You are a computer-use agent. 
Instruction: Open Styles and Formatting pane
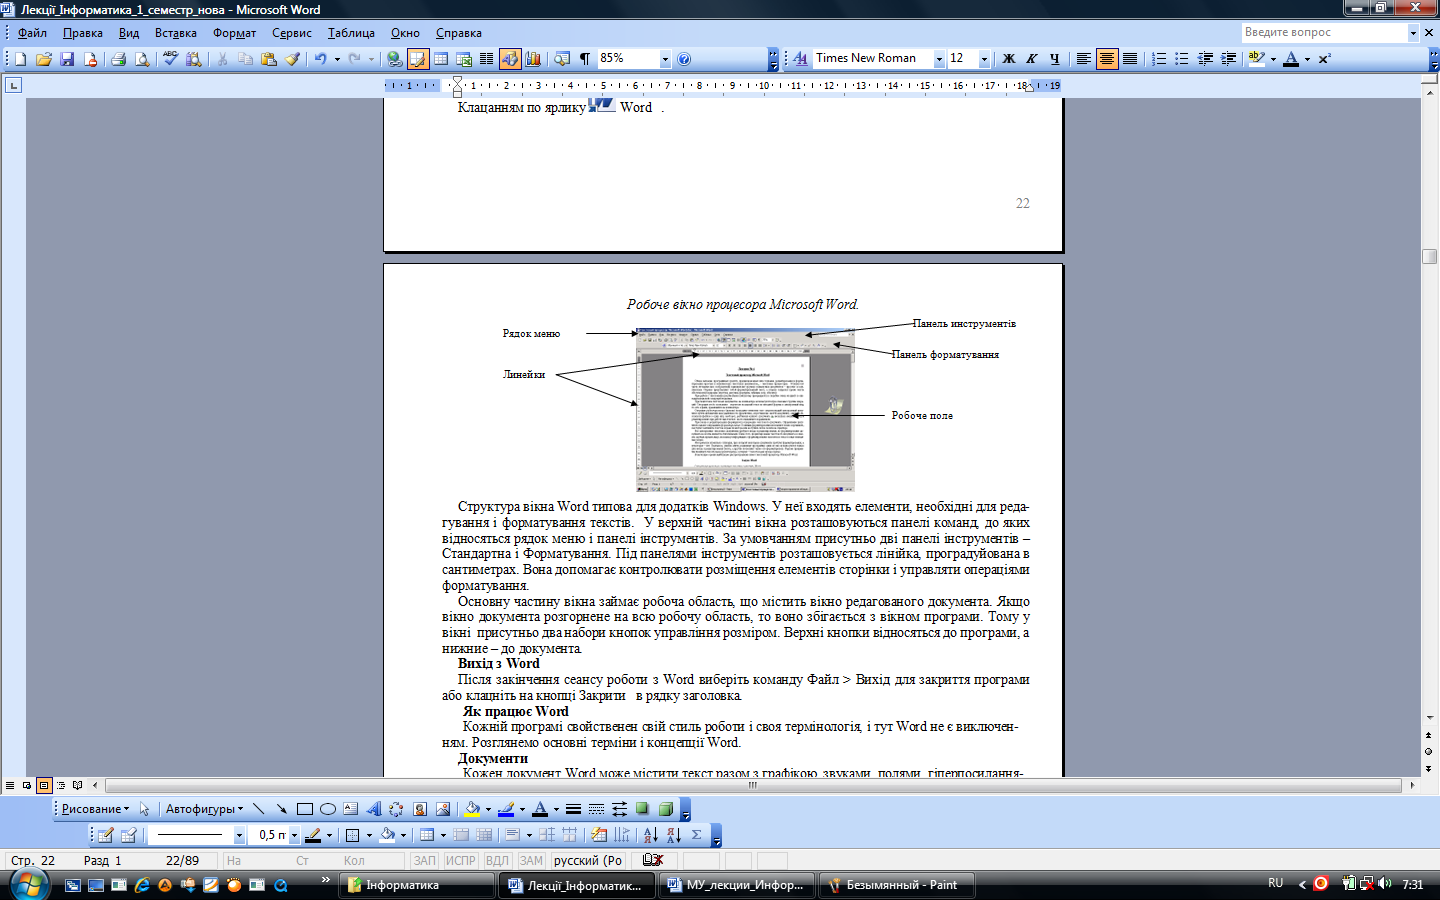800,59
